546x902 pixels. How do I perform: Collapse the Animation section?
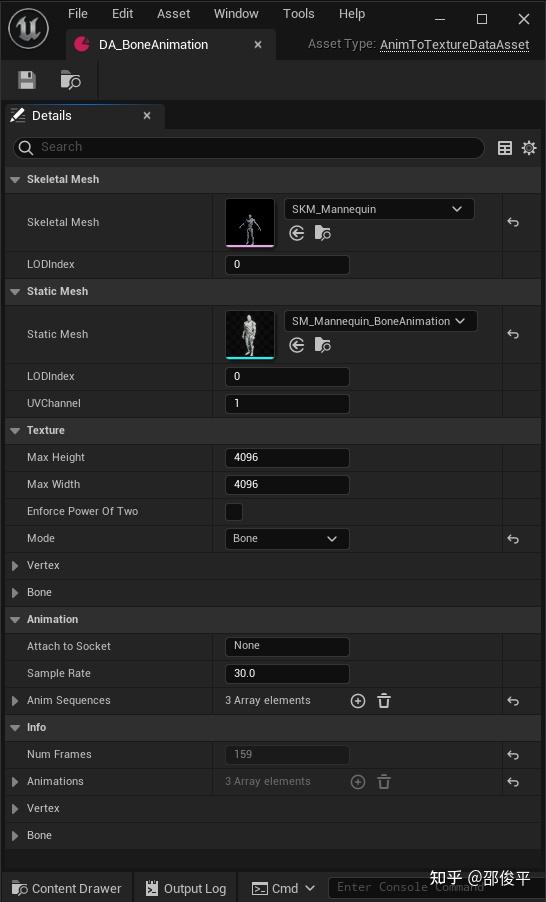click(x=16, y=620)
